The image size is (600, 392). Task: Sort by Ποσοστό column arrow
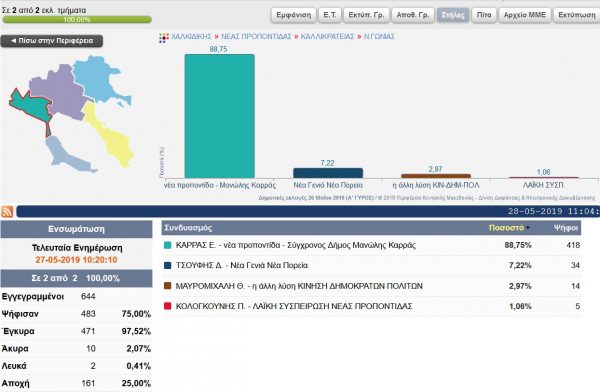[528, 228]
